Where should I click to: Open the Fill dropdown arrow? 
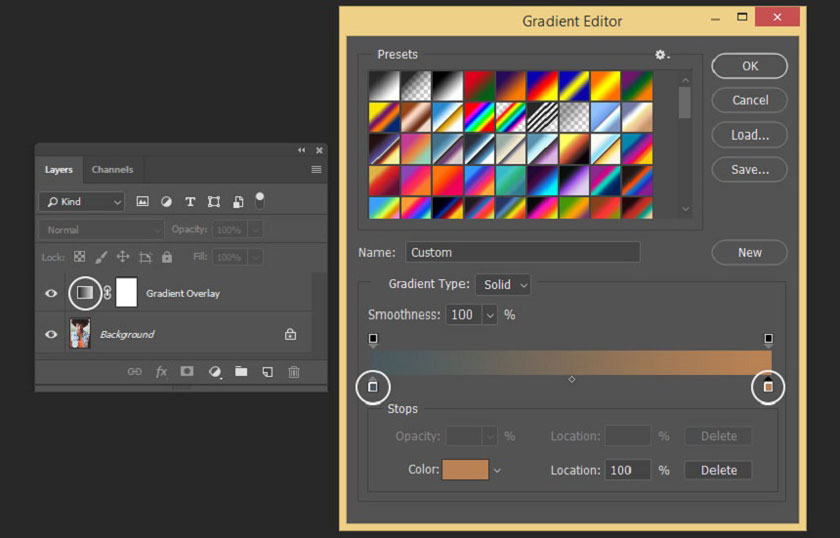point(256,258)
